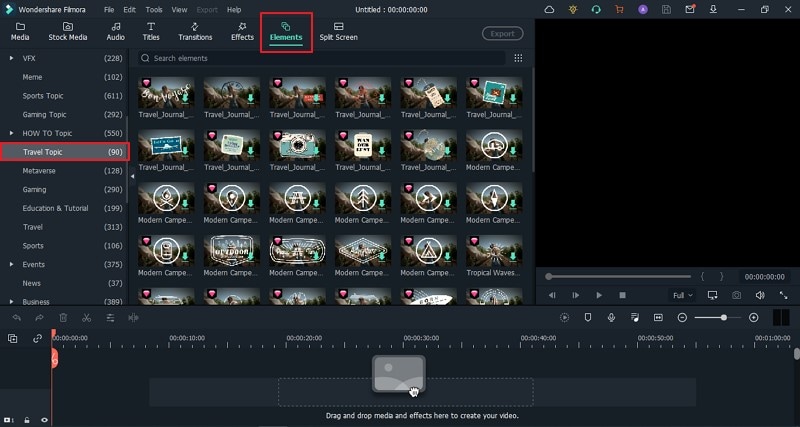Click the lightbulb tips icon
Viewport: 800px width, 427px height.
click(x=572, y=10)
